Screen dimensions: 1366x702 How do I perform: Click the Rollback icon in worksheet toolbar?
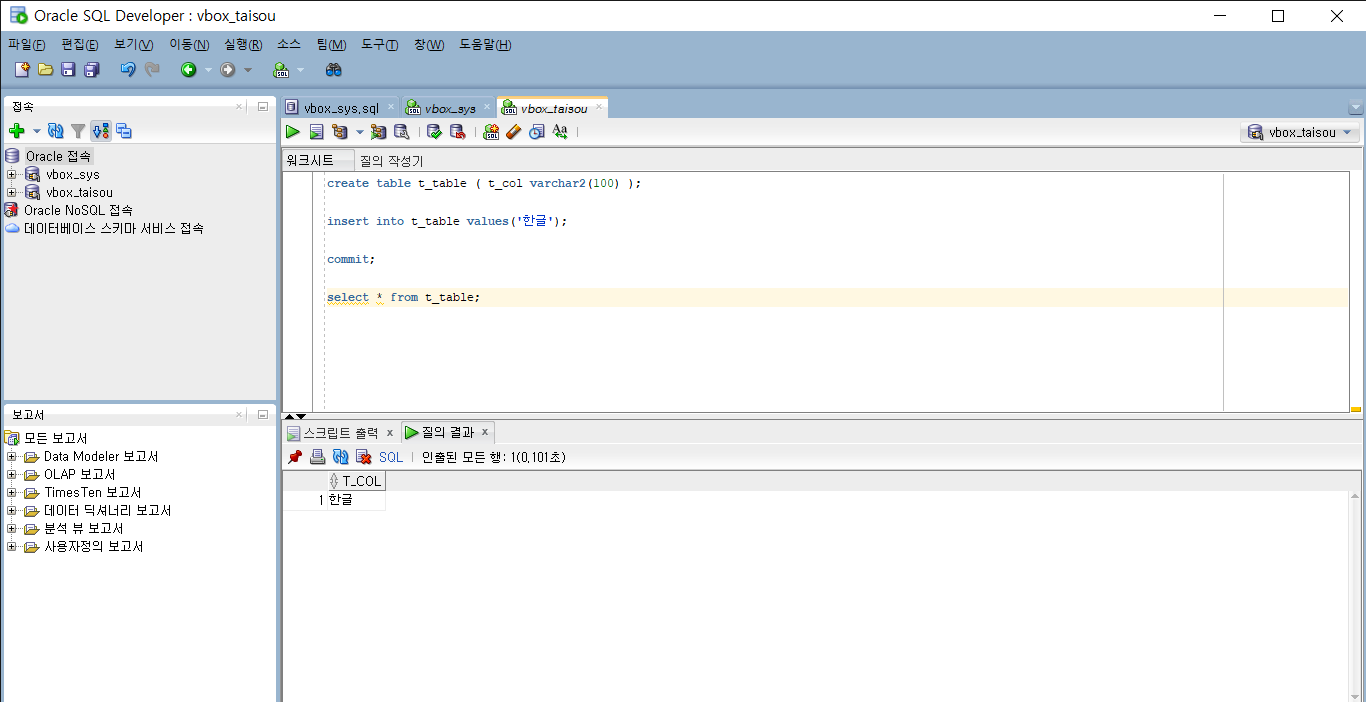457,132
